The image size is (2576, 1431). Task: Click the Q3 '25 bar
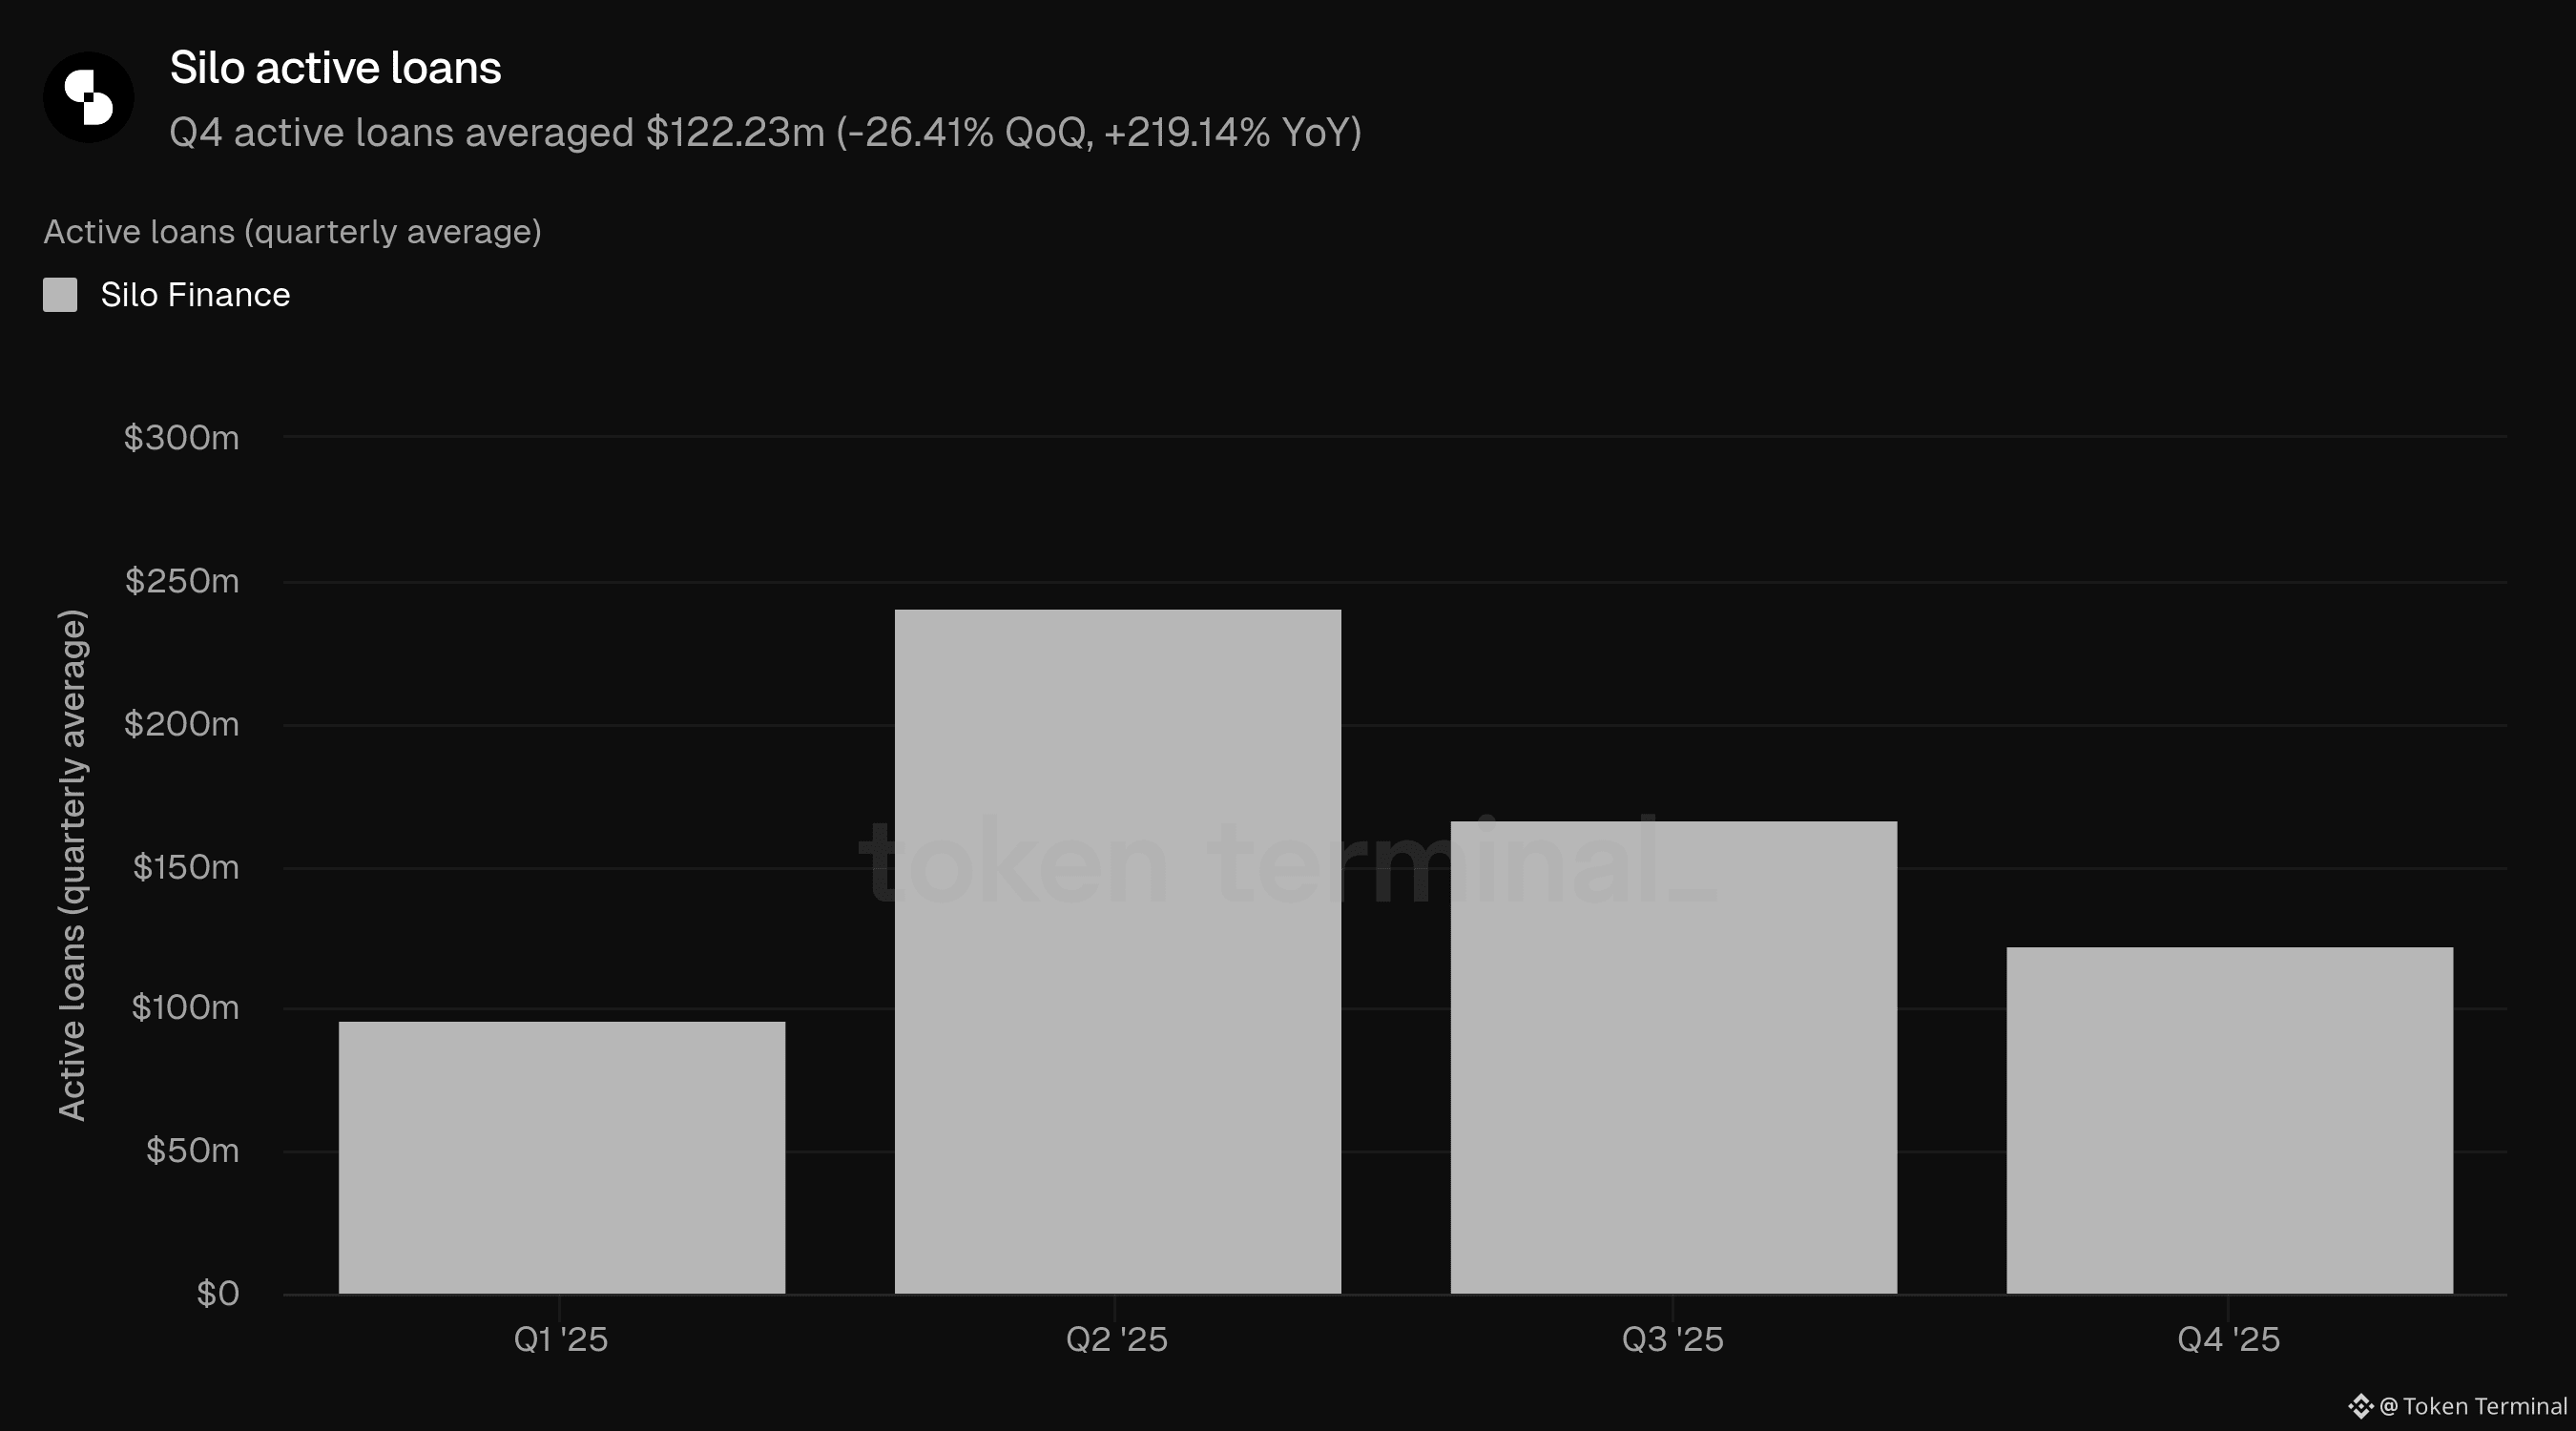(1673, 1057)
